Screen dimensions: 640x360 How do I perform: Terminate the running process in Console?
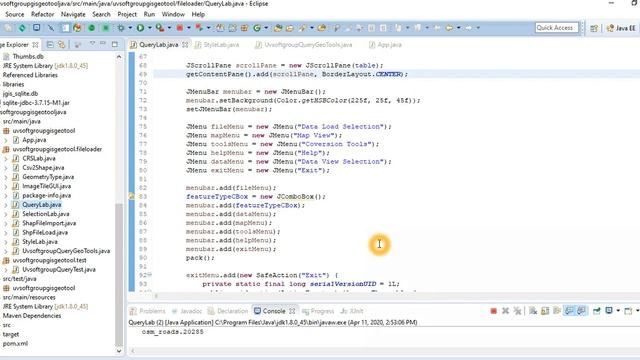tap(493, 311)
